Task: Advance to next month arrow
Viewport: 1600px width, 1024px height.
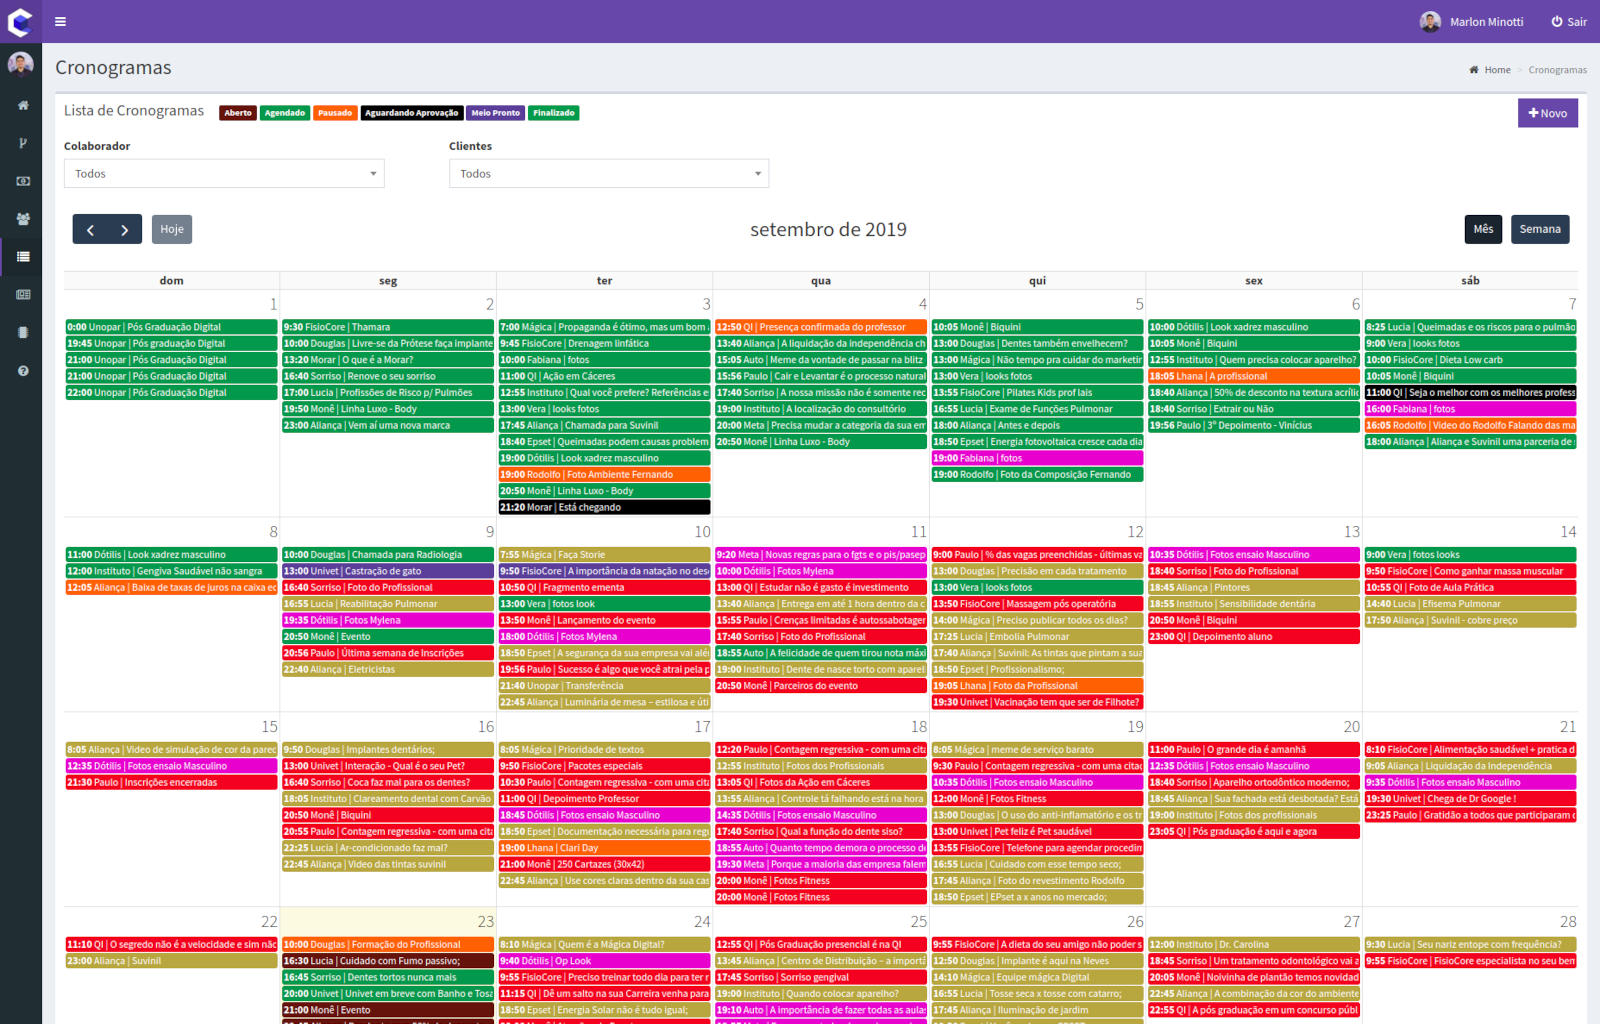Action: tap(124, 230)
